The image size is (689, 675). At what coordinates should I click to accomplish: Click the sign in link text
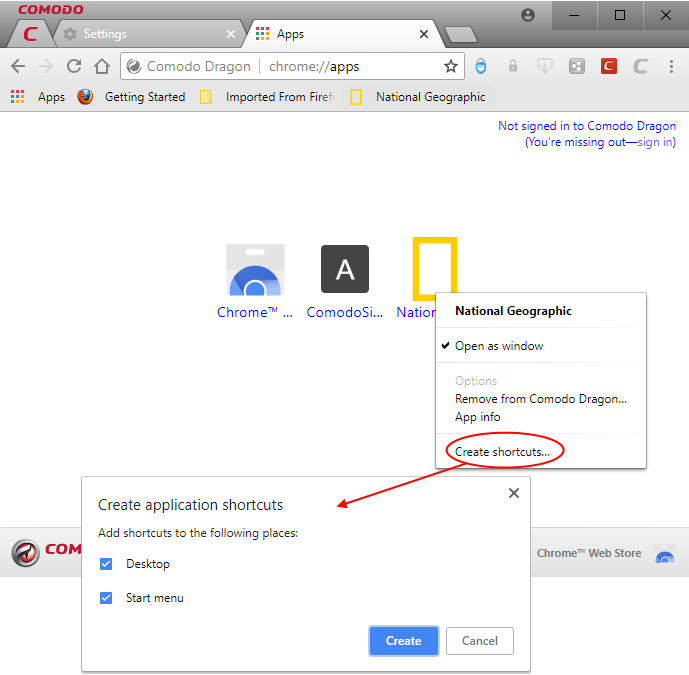[x=655, y=142]
